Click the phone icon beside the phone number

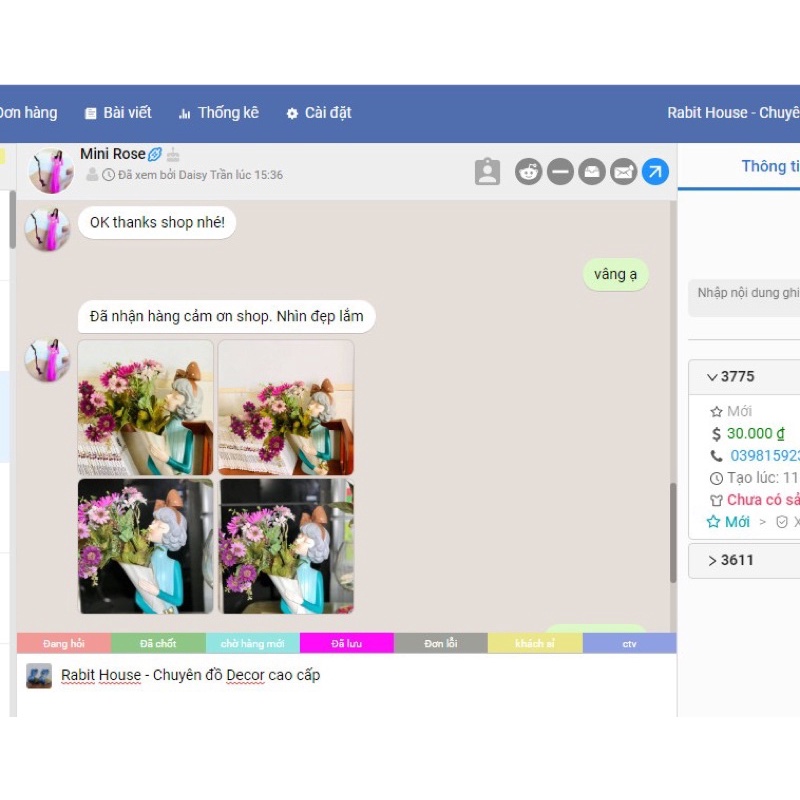(716, 456)
